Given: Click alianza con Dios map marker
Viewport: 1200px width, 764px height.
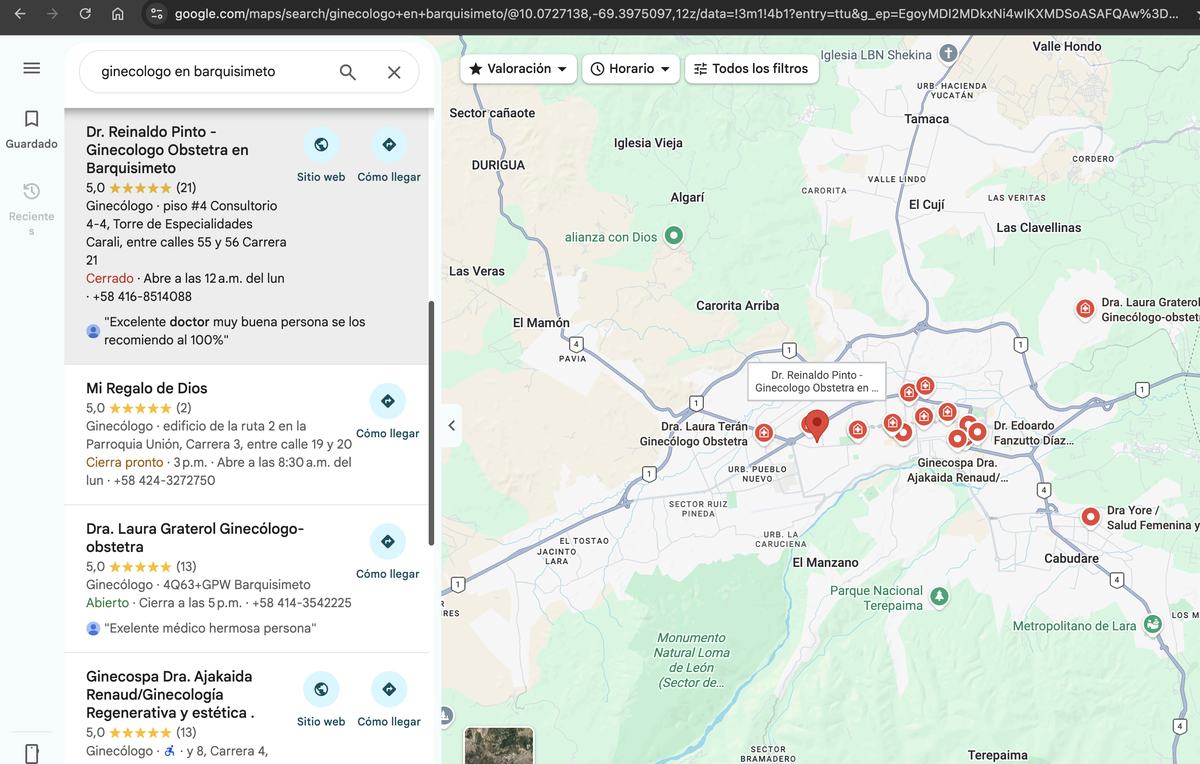Looking at the screenshot, I should pyautogui.click(x=674, y=235).
